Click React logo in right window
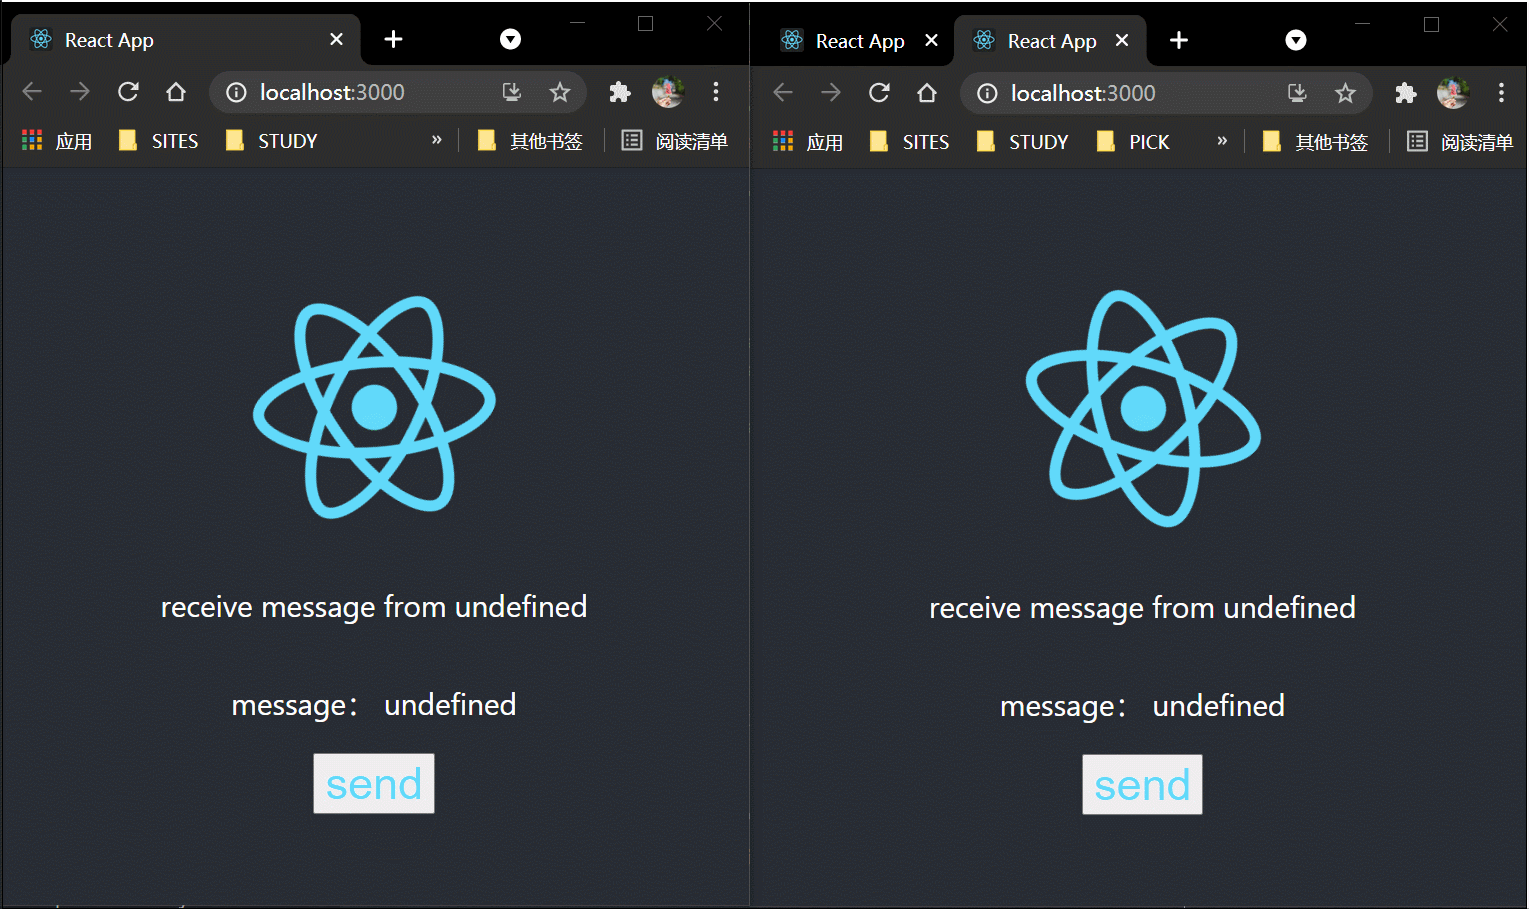This screenshot has height=909, width=1529. coord(1143,408)
